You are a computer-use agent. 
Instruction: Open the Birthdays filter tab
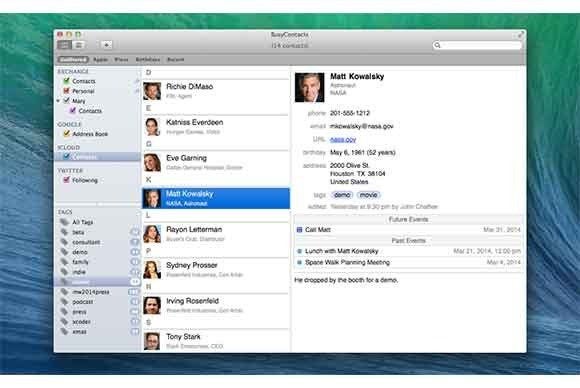(148, 60)
